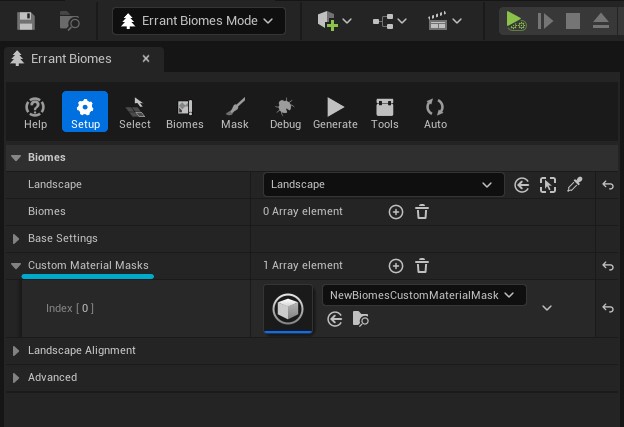
Task: Open the Debug tool
Action: [x=285, y=113]
